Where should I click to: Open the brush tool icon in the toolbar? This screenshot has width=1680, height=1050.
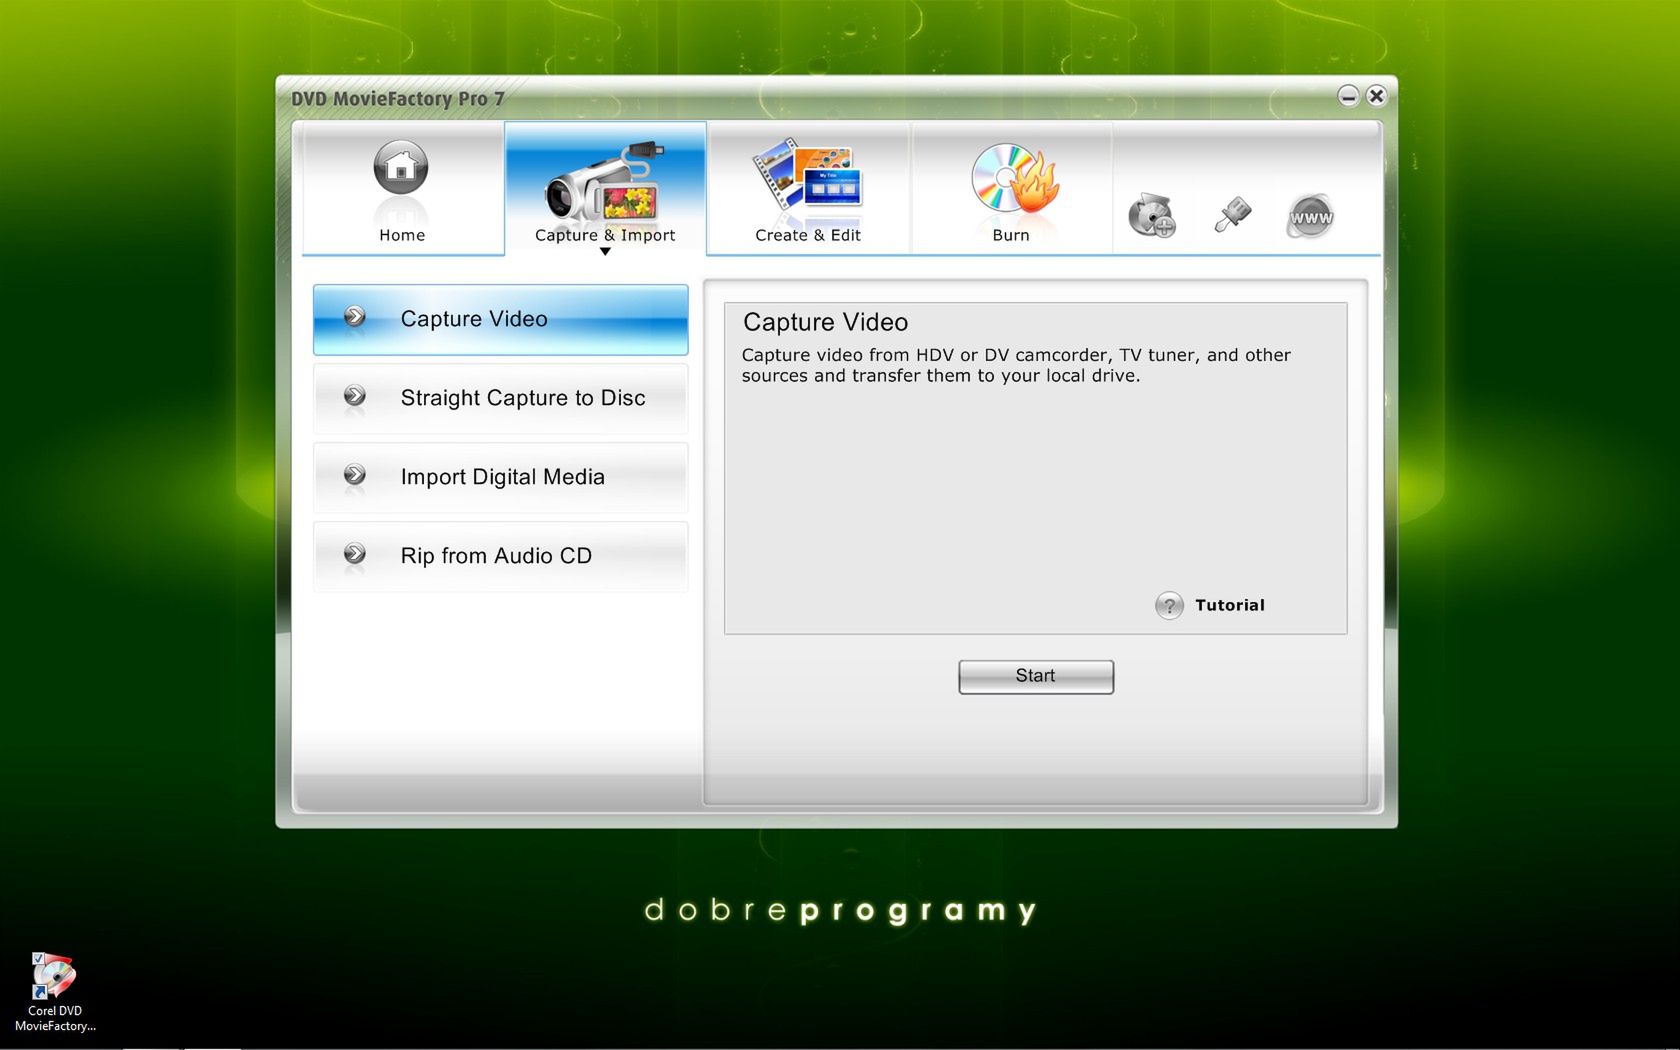(x=1232, y=215)
